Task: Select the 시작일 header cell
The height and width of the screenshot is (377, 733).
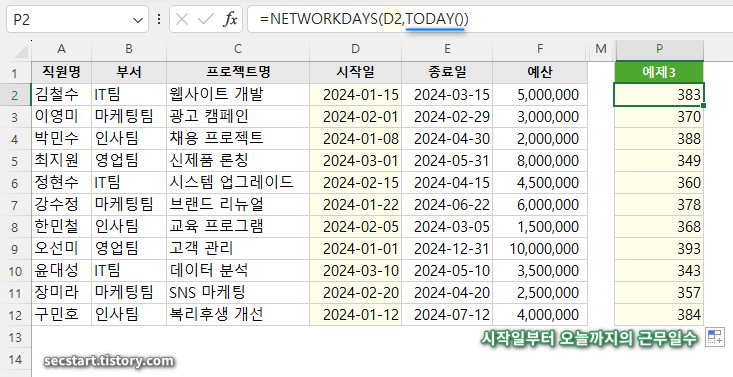Action: pyautogui.click(x=355, y=72)
